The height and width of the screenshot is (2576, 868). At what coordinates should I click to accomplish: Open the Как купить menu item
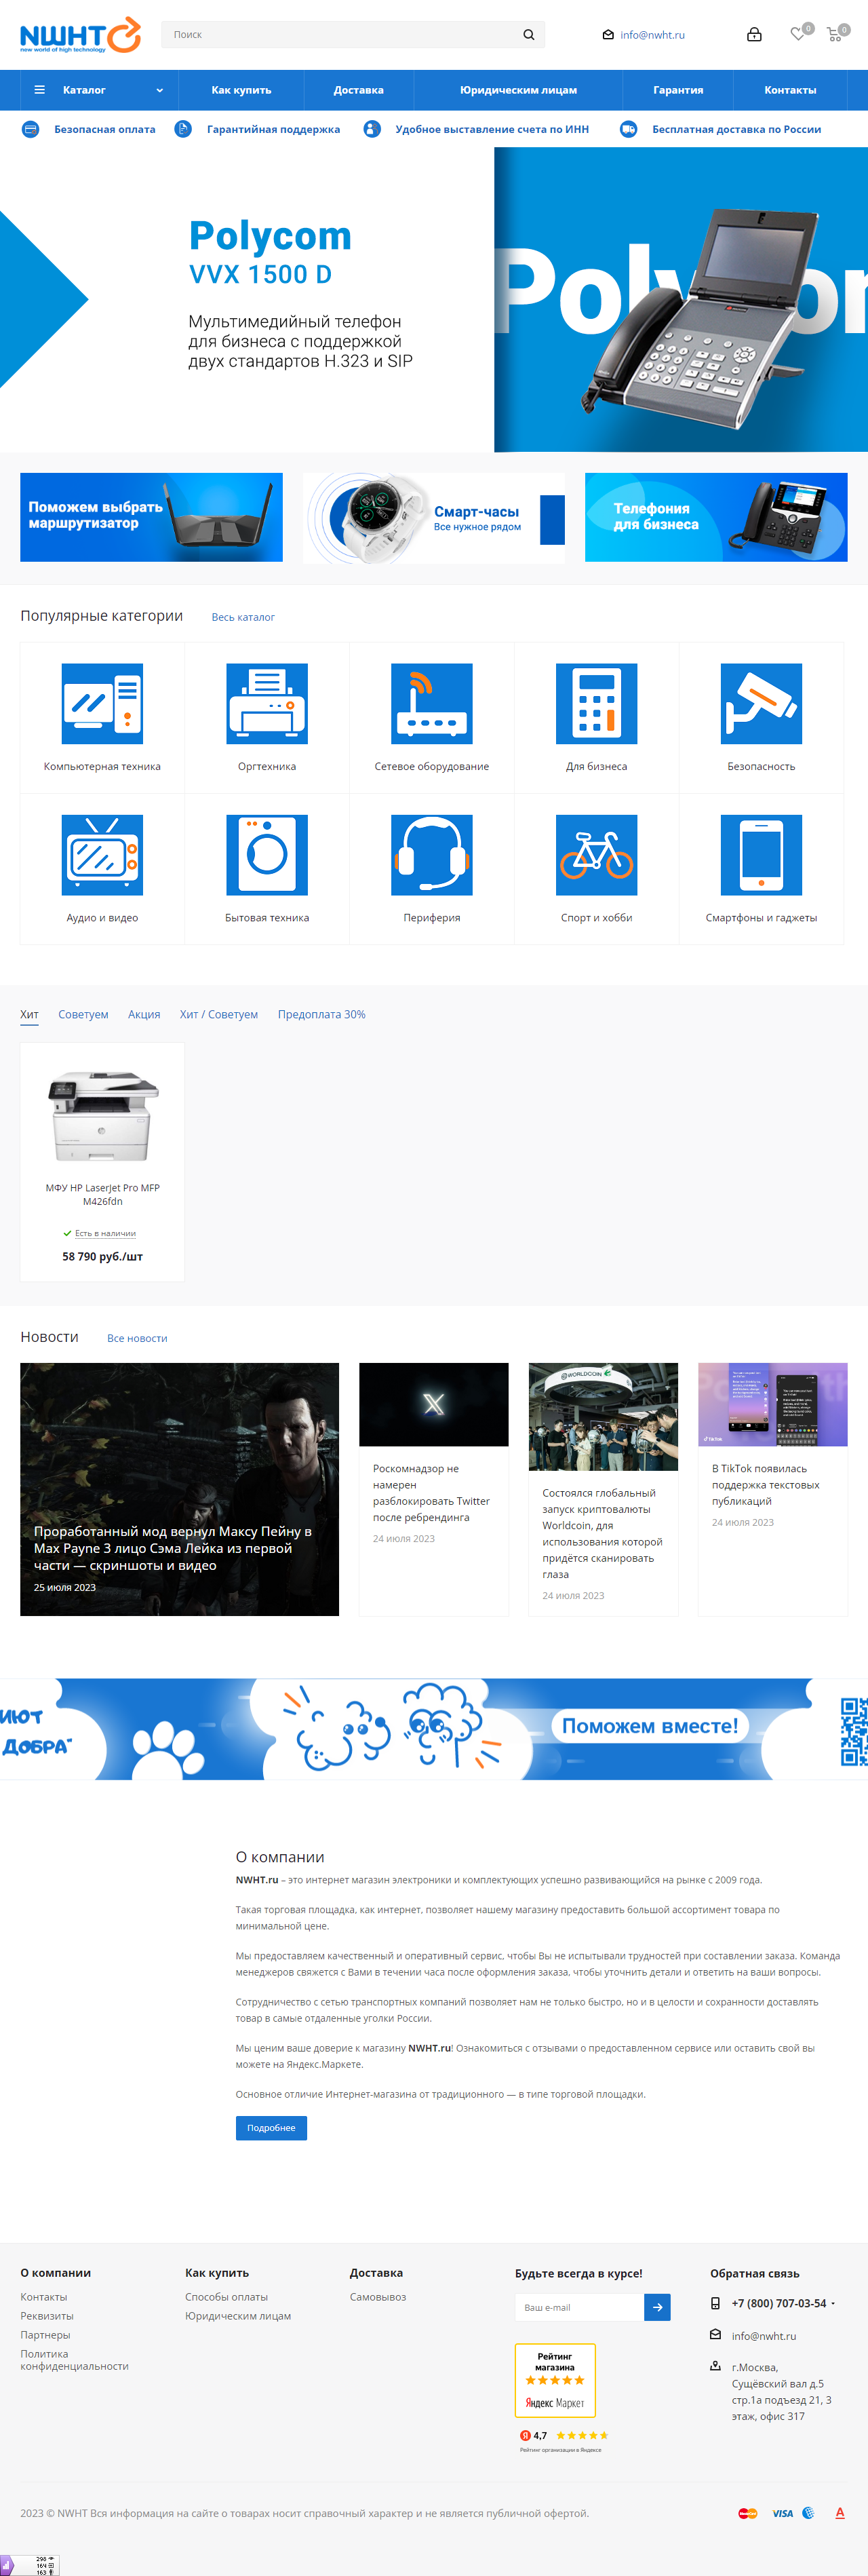(x=241, y=90)
